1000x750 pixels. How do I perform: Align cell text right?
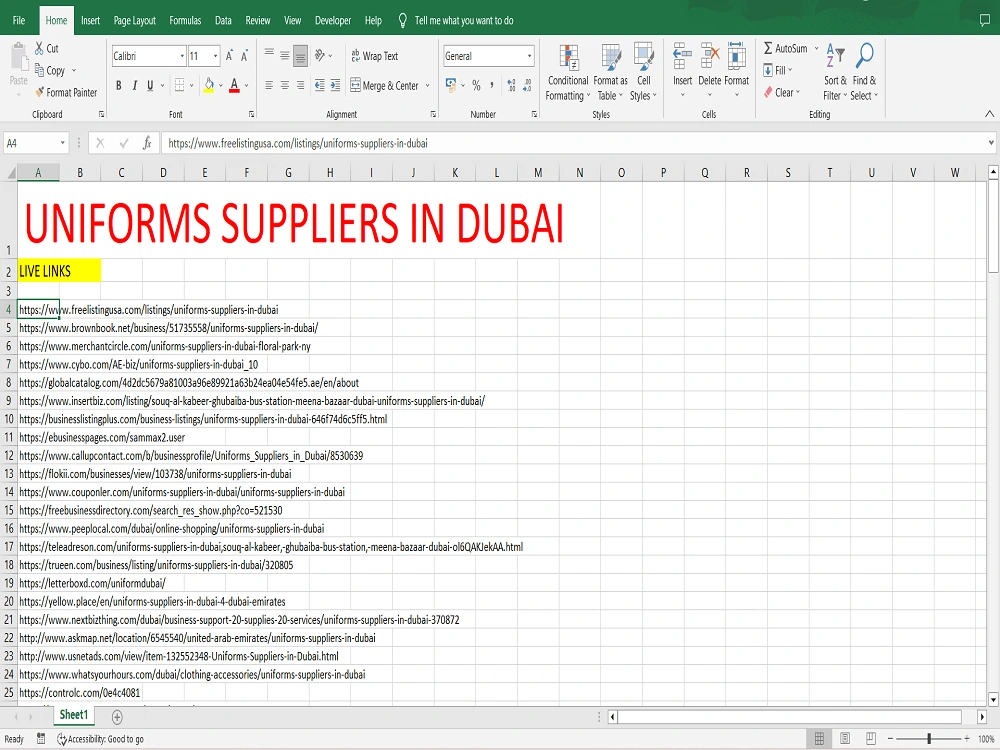pyautogui.click(x=300, y=85)
